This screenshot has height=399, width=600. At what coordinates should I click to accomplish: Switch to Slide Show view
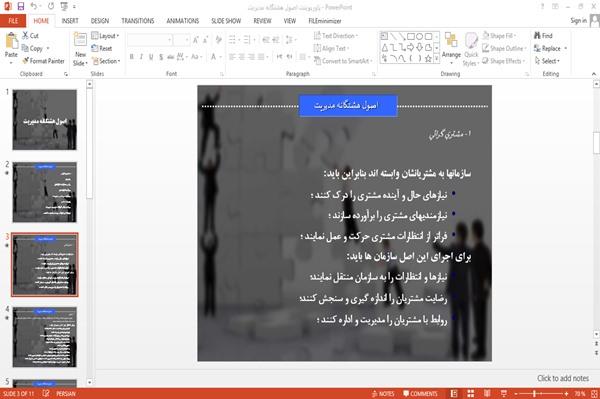point(504,393)
